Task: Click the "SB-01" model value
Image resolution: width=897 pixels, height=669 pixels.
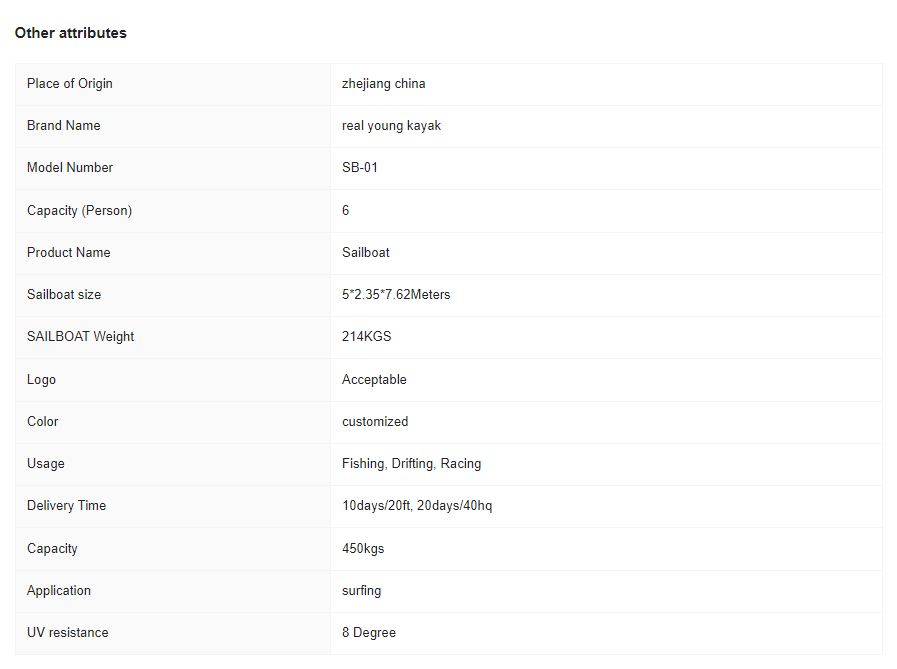Action: 360,168
